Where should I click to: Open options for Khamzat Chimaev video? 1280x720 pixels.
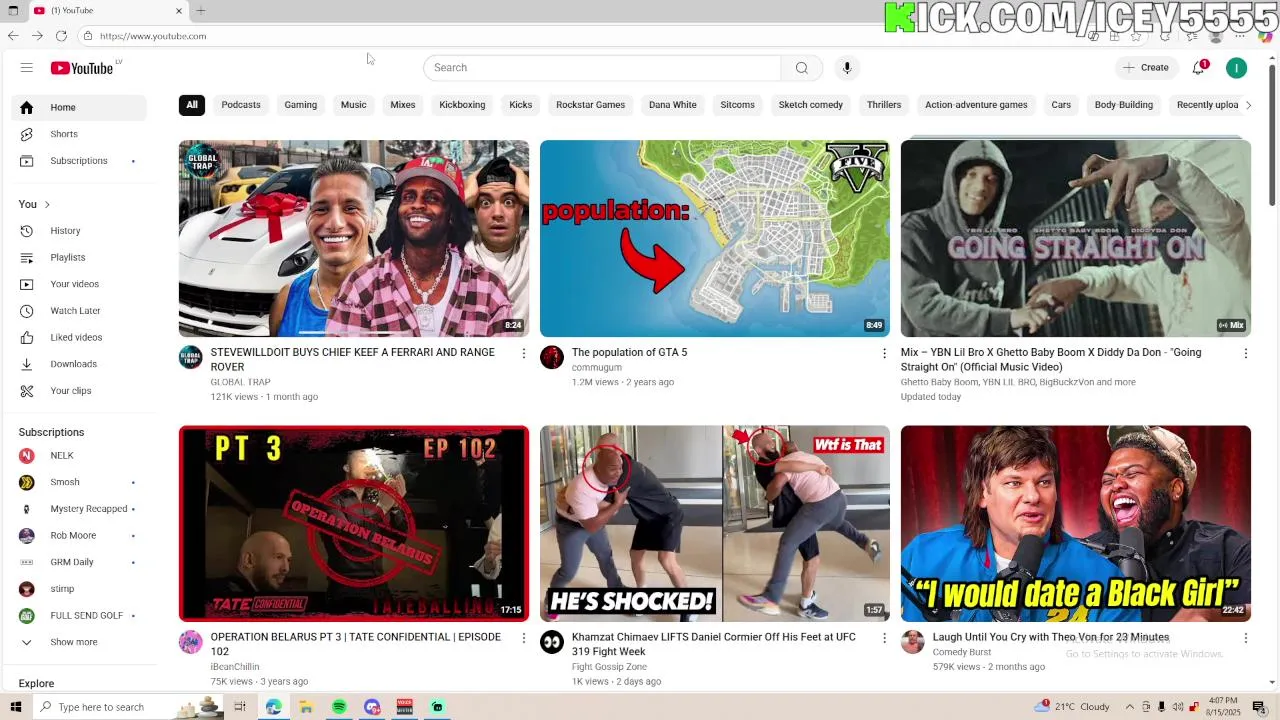coord(884,638)
